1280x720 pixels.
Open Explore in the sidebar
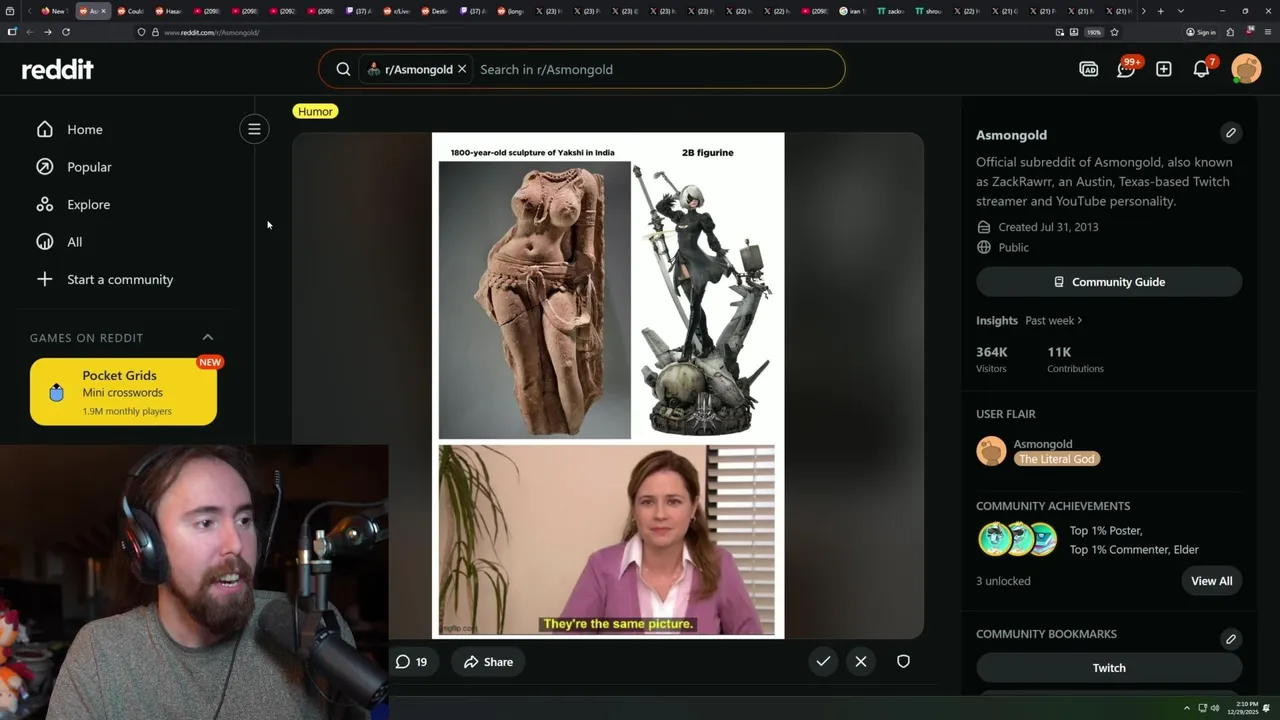[88, 204]
